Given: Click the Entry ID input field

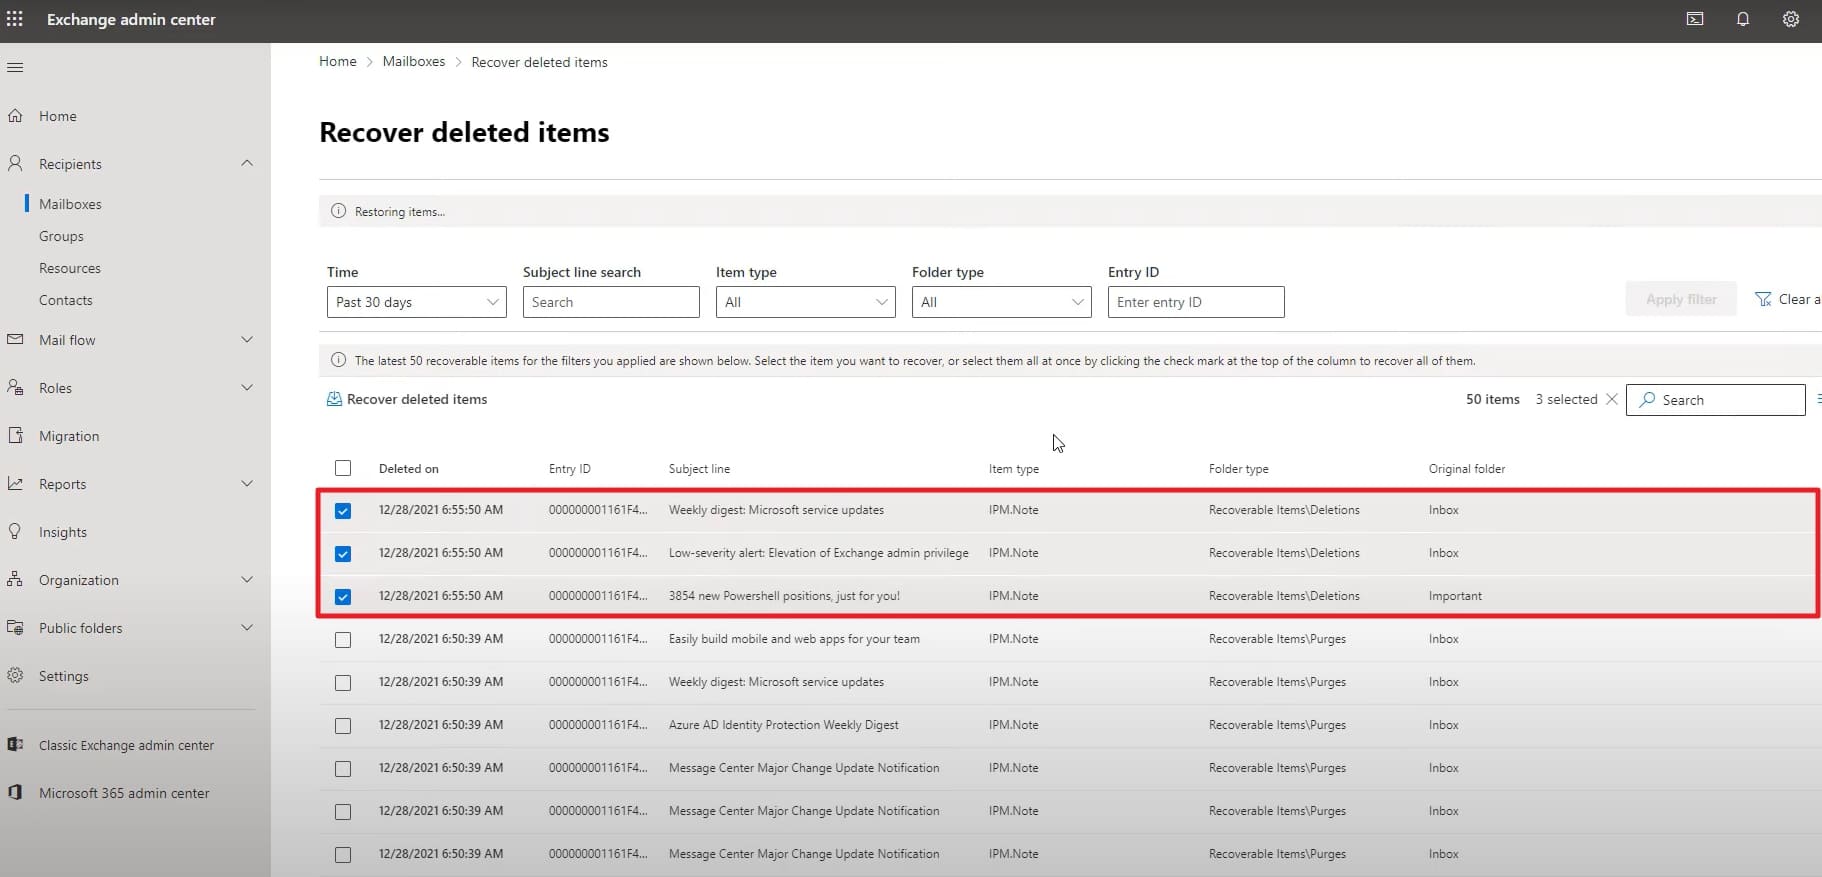Looking at the screenshot, I should point(1195,302).
